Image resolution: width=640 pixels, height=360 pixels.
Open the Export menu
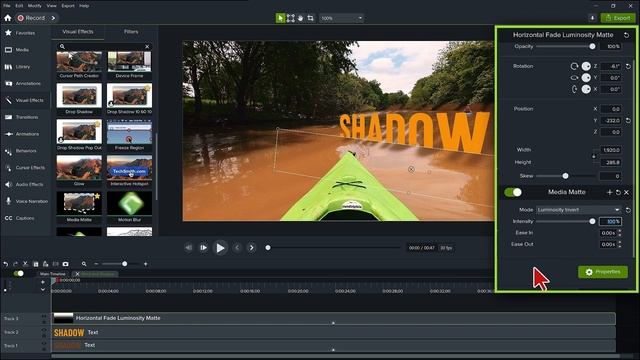point(68,6)
